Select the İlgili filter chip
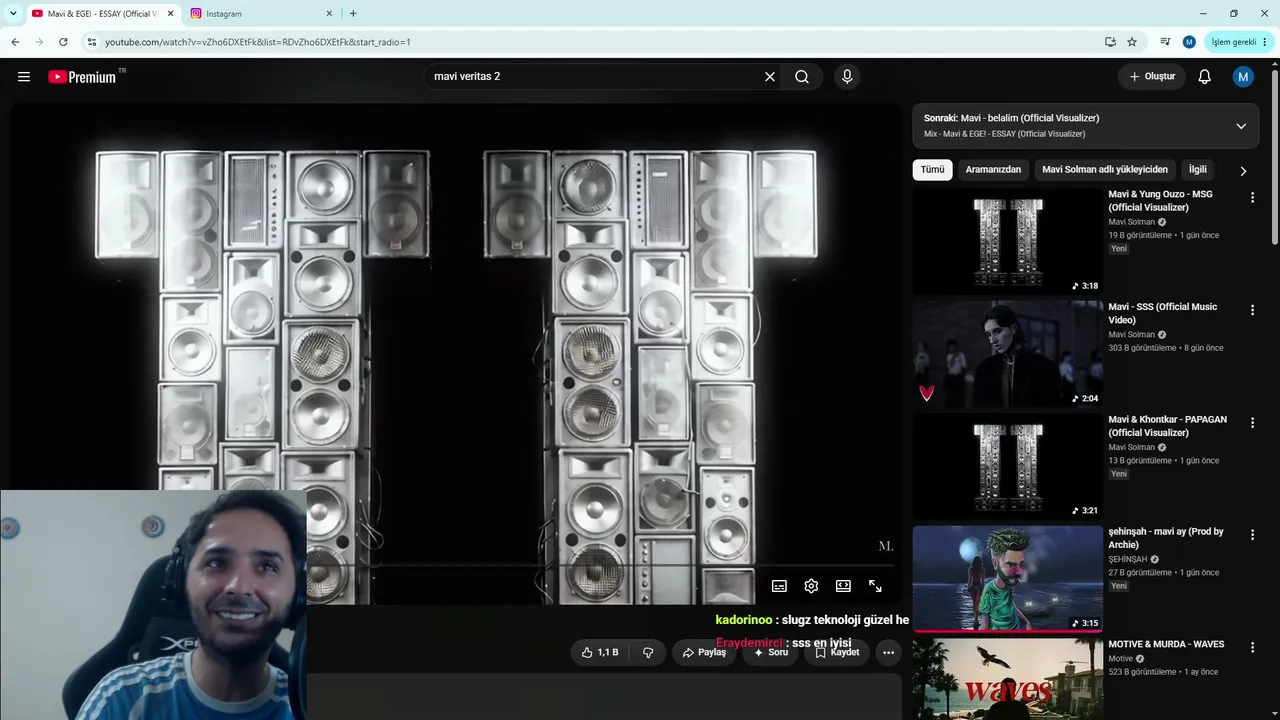 click(1197, 170)
